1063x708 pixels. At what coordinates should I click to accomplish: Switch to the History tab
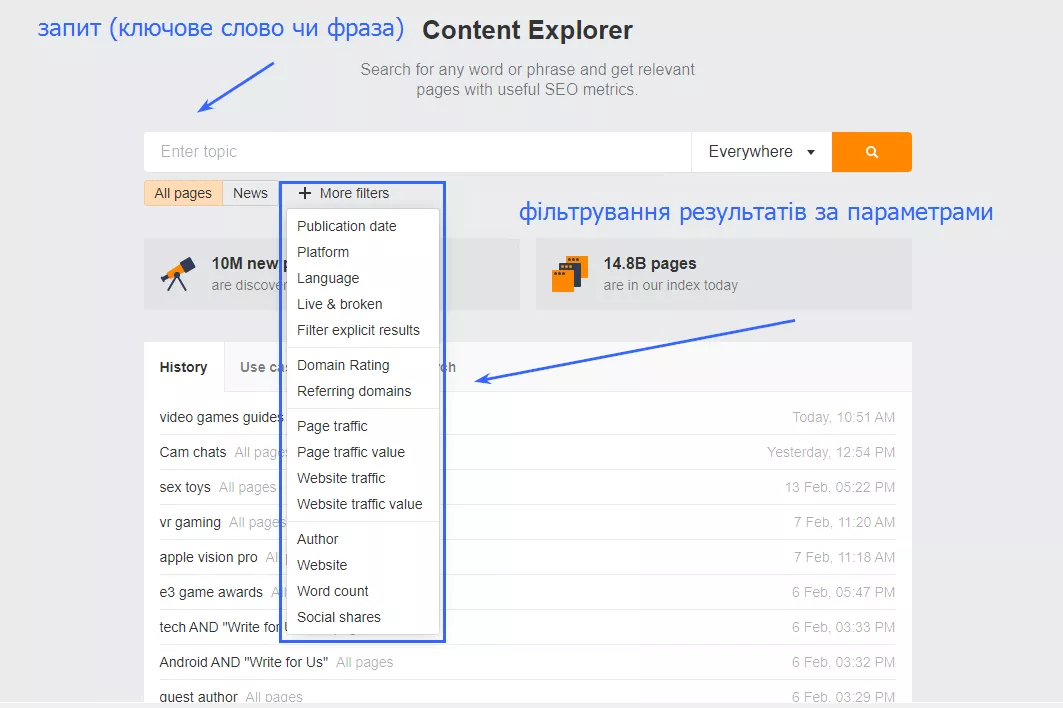(x=183, y=367)
